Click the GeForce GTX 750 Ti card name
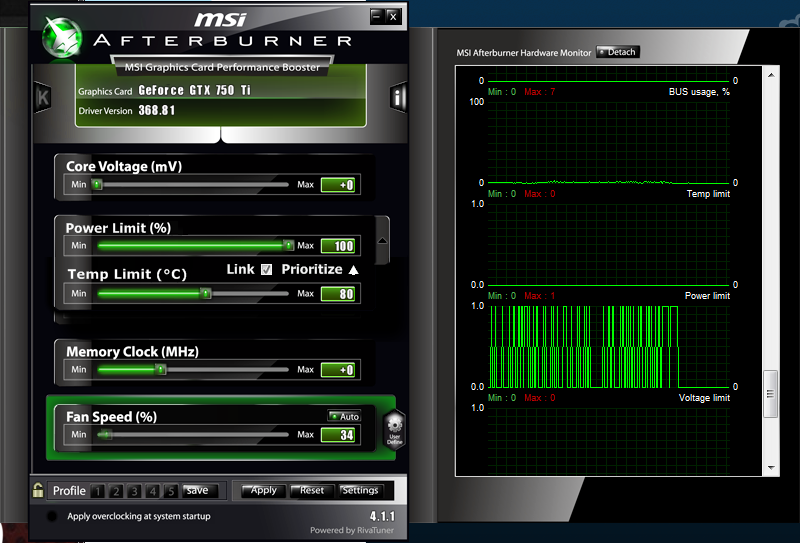This screenshot has height=543, width=800. (194, 90)
